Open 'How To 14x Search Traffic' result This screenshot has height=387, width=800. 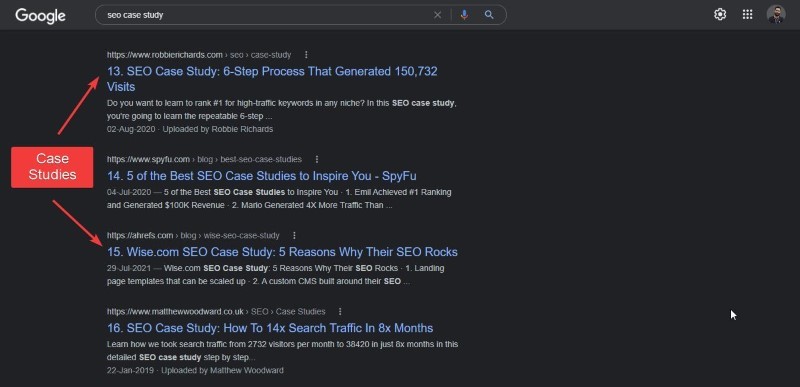point(270,328)
